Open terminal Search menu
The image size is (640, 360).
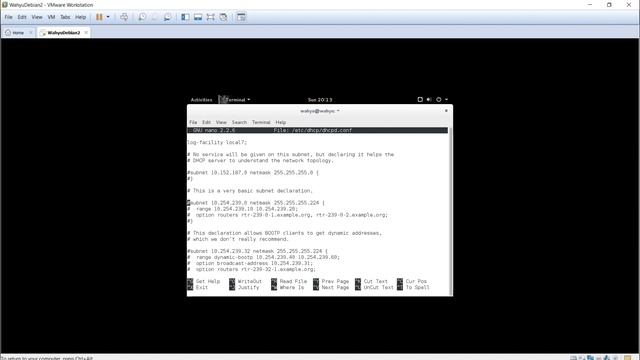[239, 122]
